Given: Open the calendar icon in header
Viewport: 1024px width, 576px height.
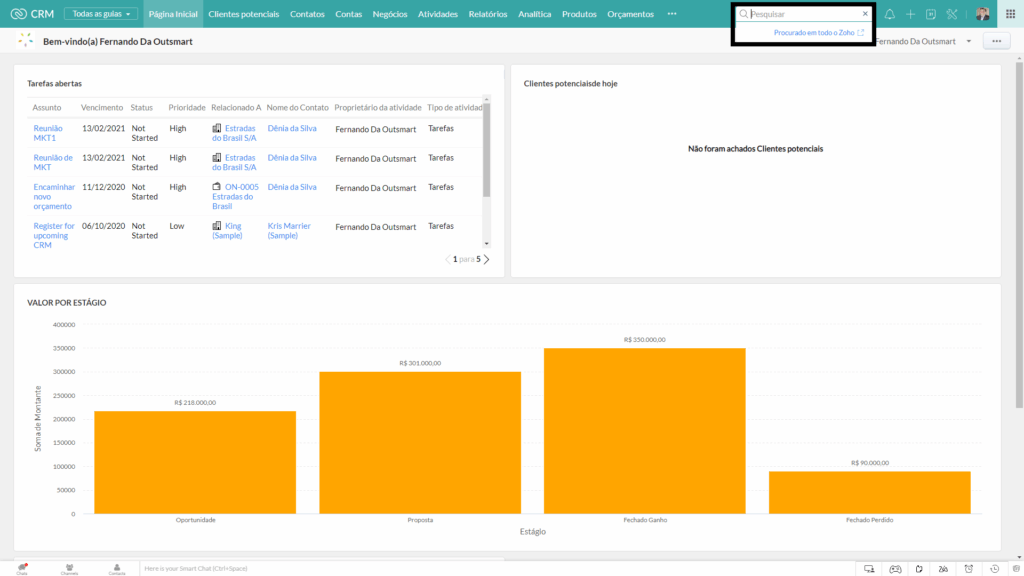Looking at the screenshot, I should [x=931, y=14].
